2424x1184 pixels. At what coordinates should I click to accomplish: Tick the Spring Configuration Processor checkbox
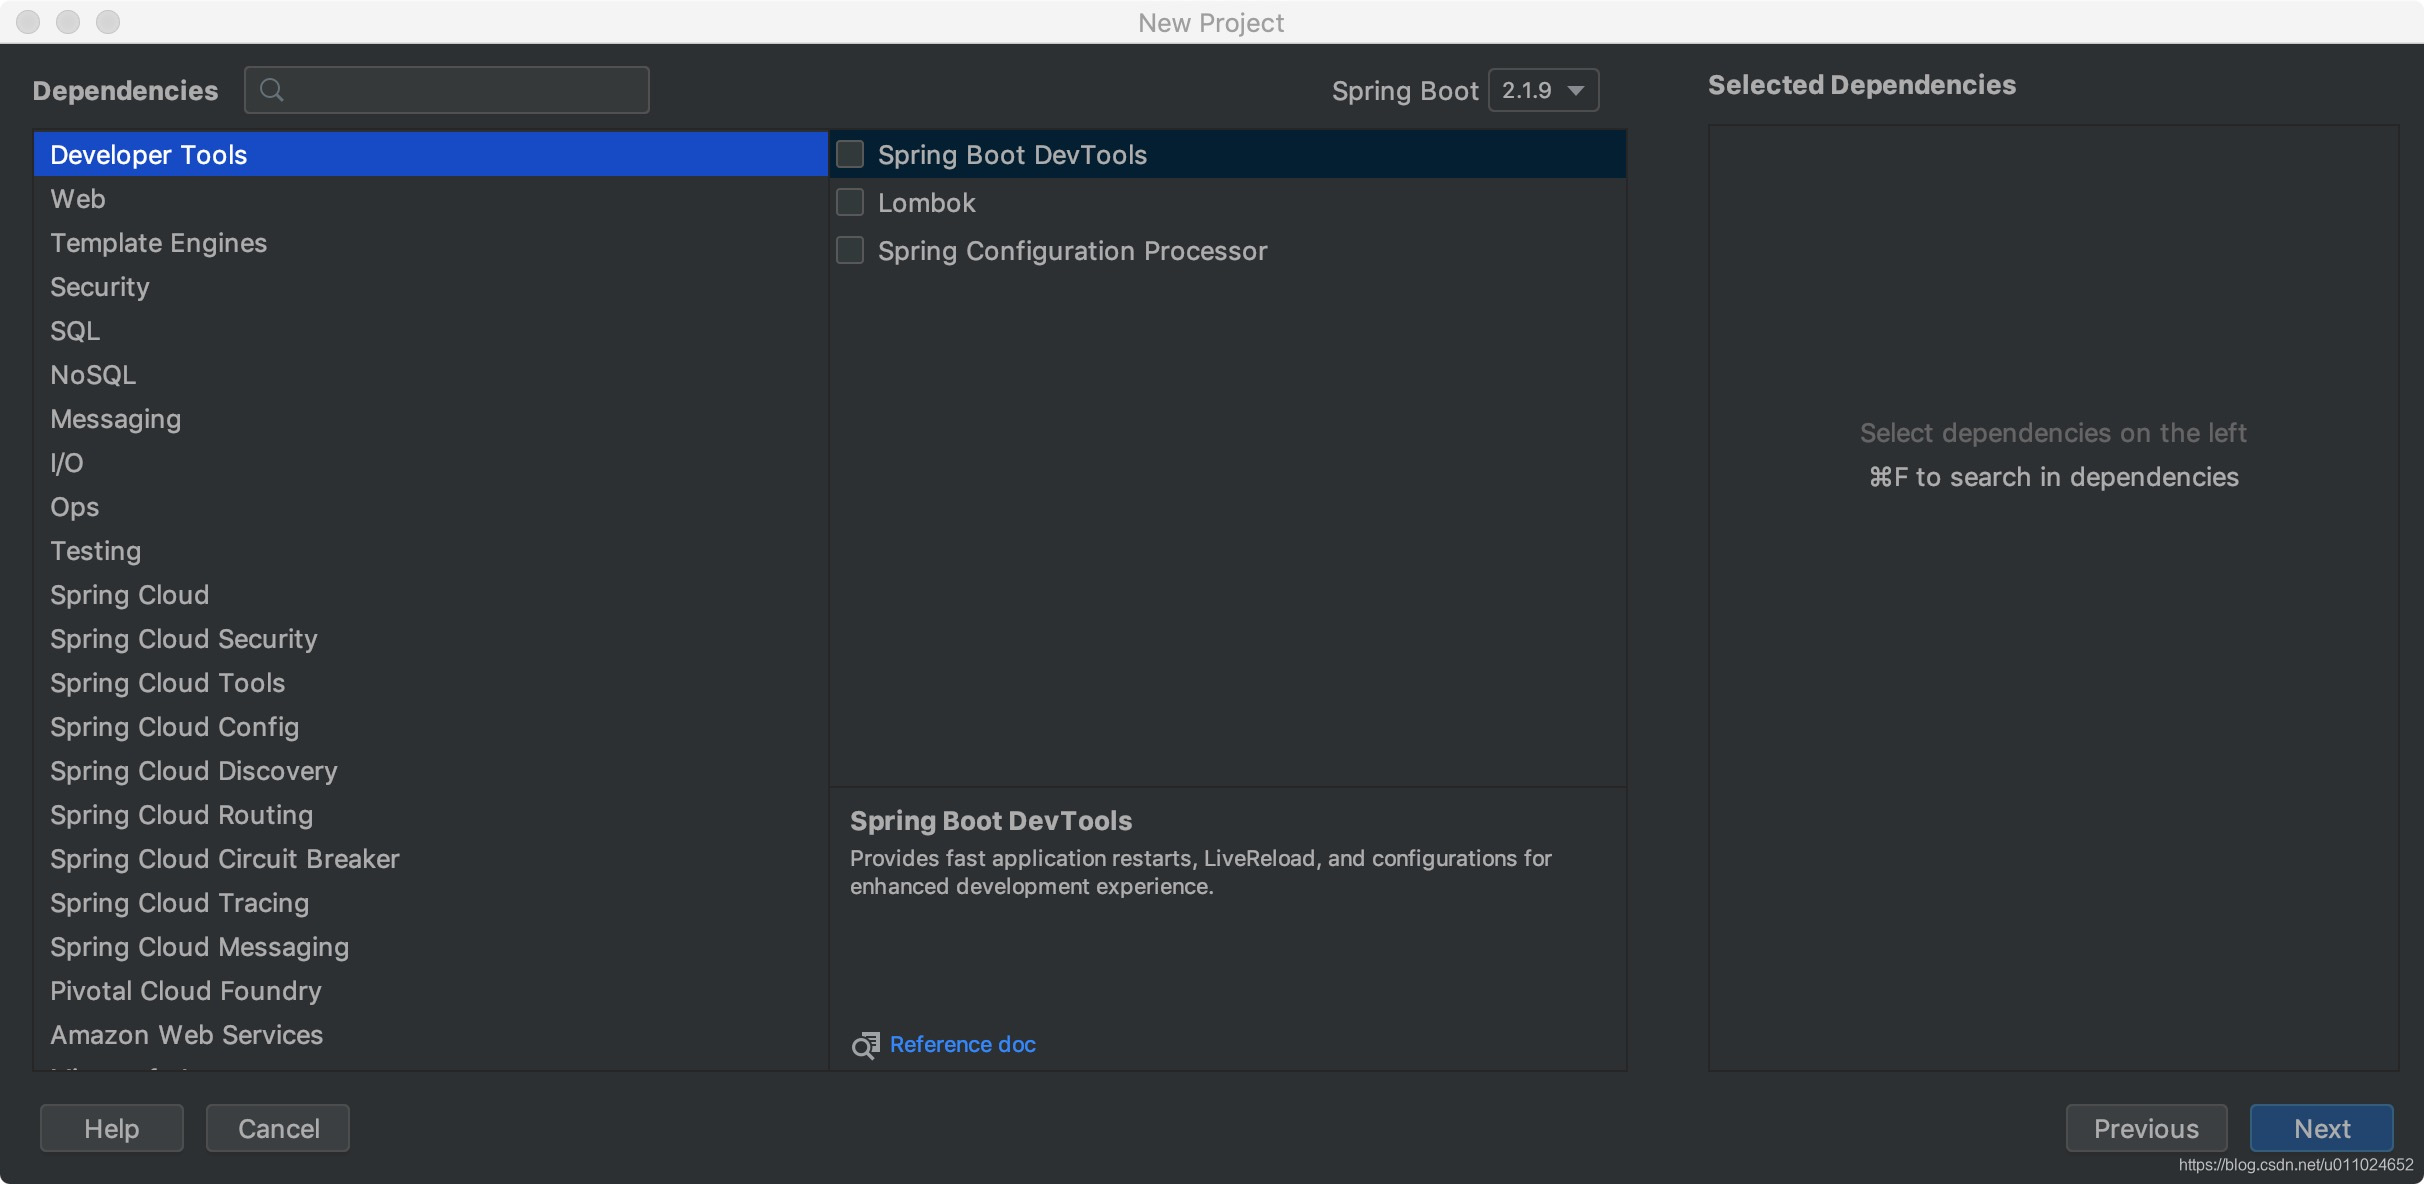[x=850, y=250]
